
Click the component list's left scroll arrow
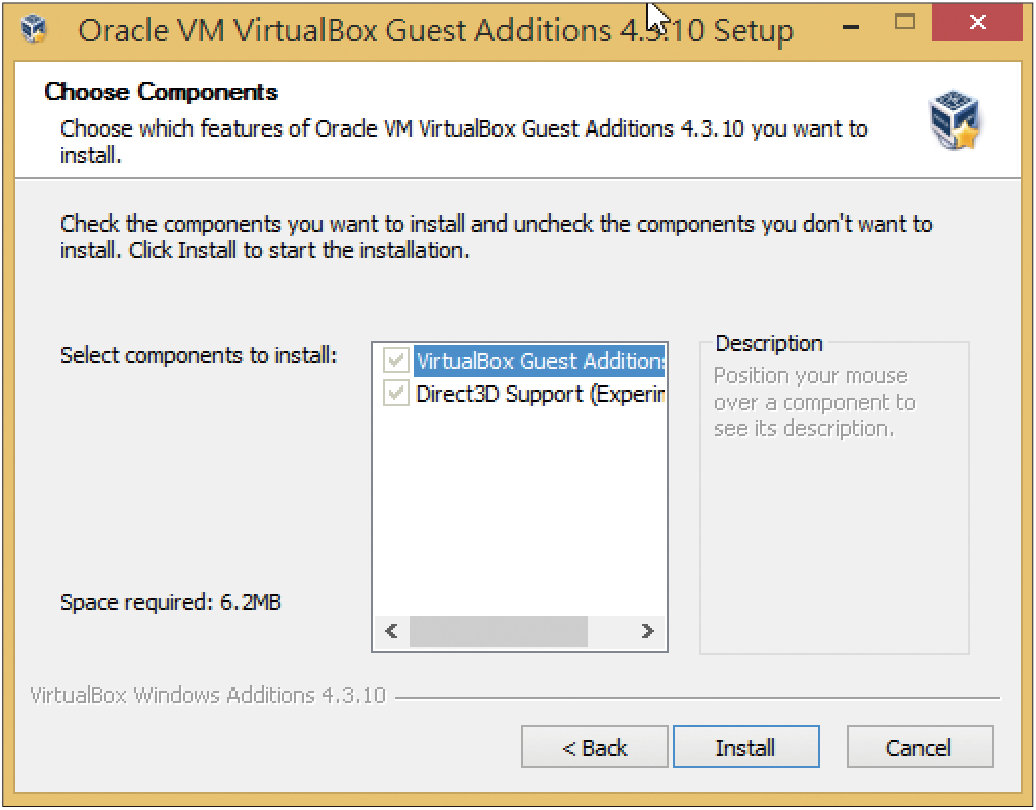click(x=391, y=631)
